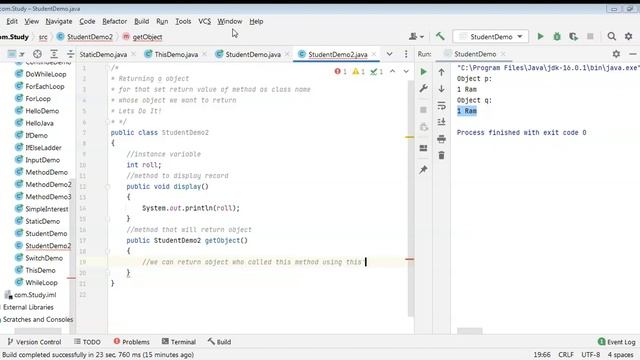
Task: Click the down arrow in the run console
Action: click(x=441, y=89)
